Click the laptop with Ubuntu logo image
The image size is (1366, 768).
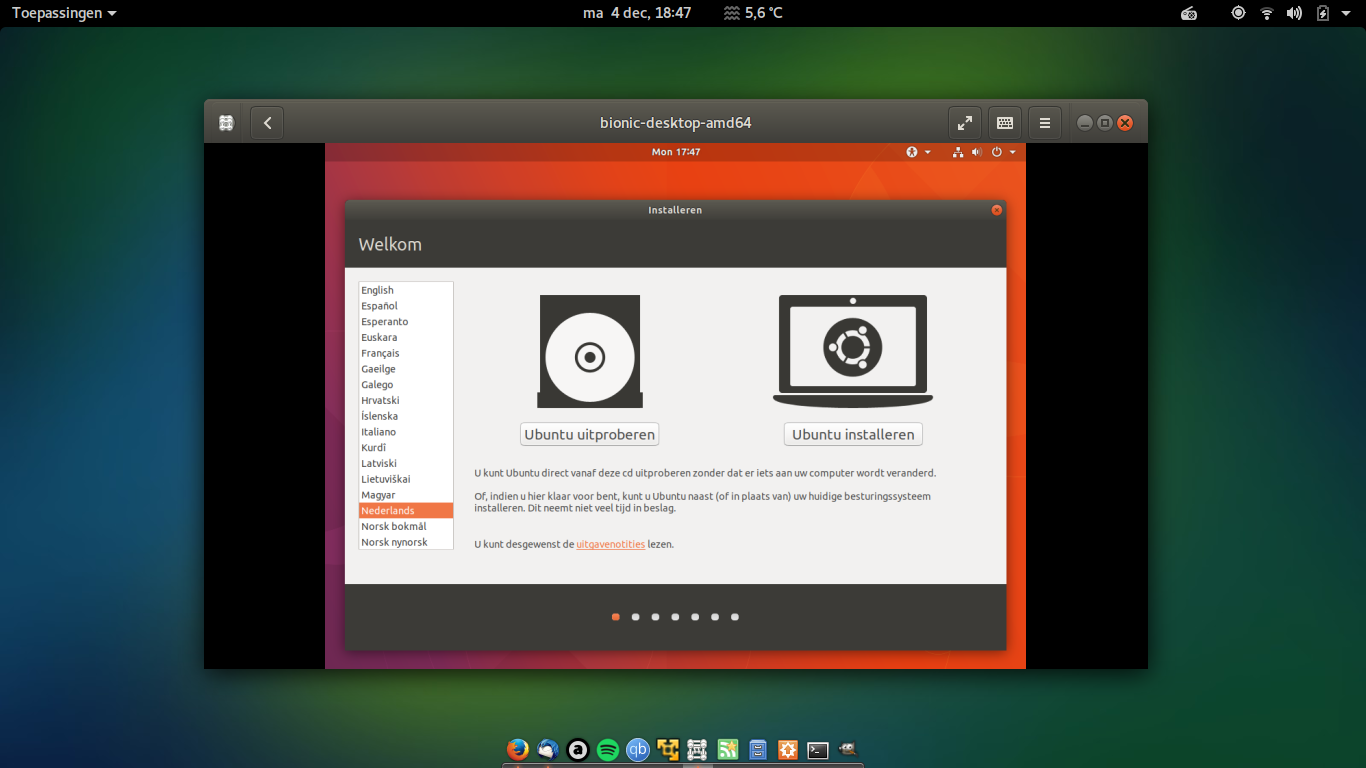pos(853,351)
